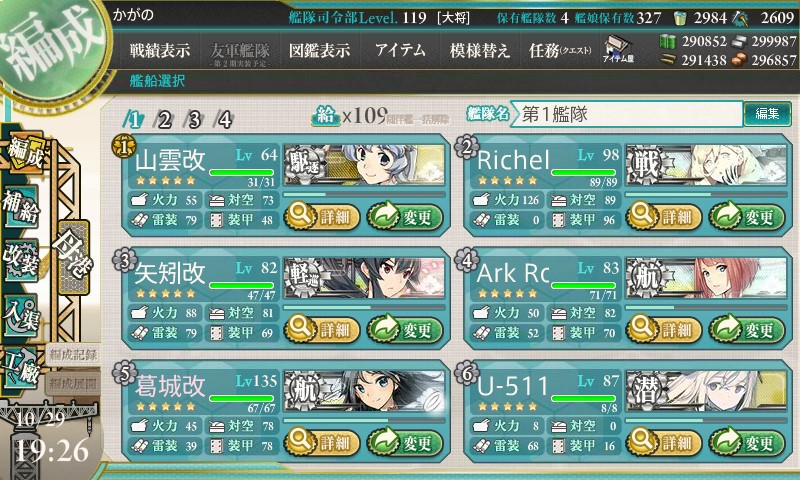
Task: Open 戦績表示 menu item
Action: pyautogui.click(x=160, y=50)
